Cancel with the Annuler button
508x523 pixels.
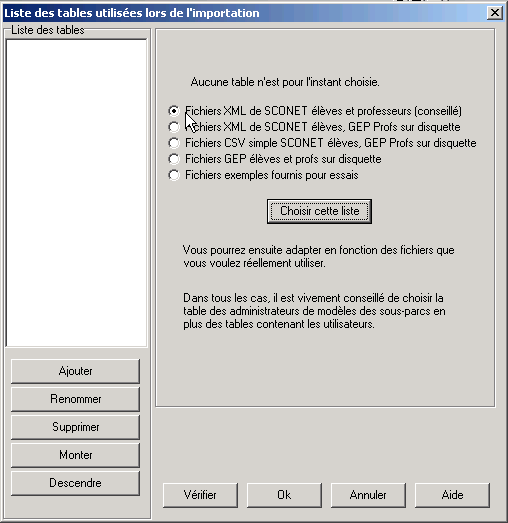(x=368, y=495)
